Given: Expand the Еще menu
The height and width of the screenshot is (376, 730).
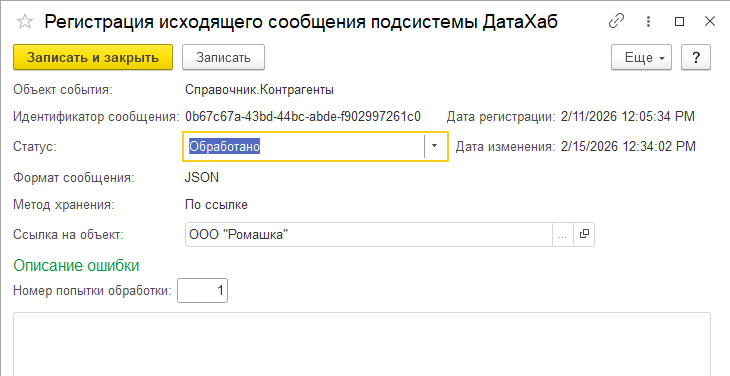Looking at the screenshot, I should pos(641,57).
